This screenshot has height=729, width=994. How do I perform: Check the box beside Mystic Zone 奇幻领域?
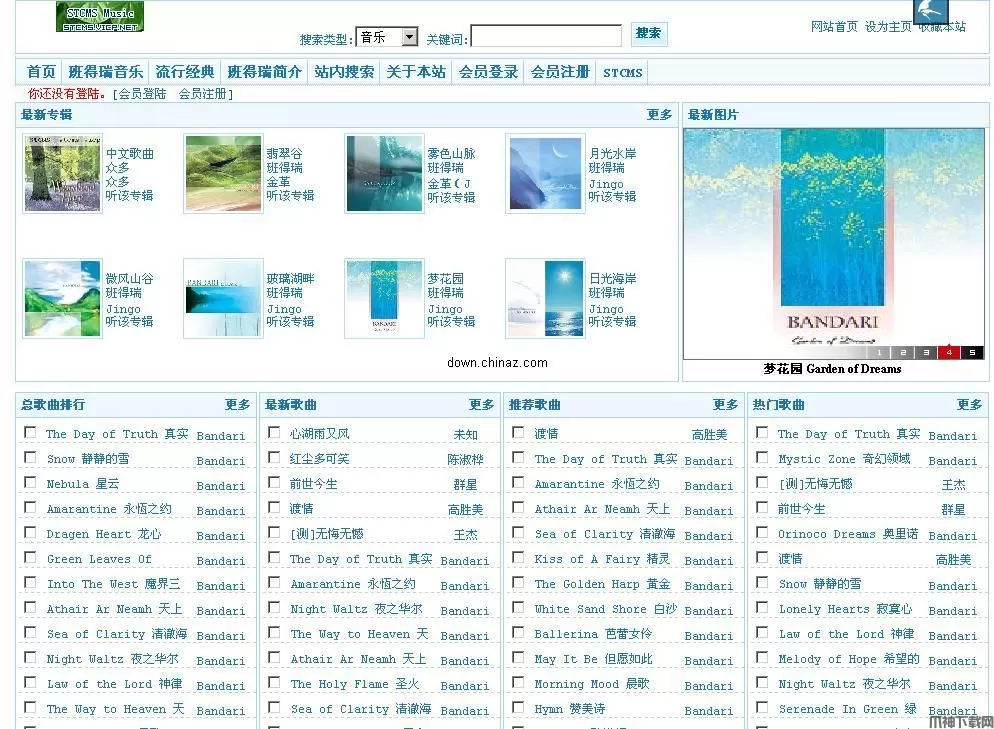[762, 460]
